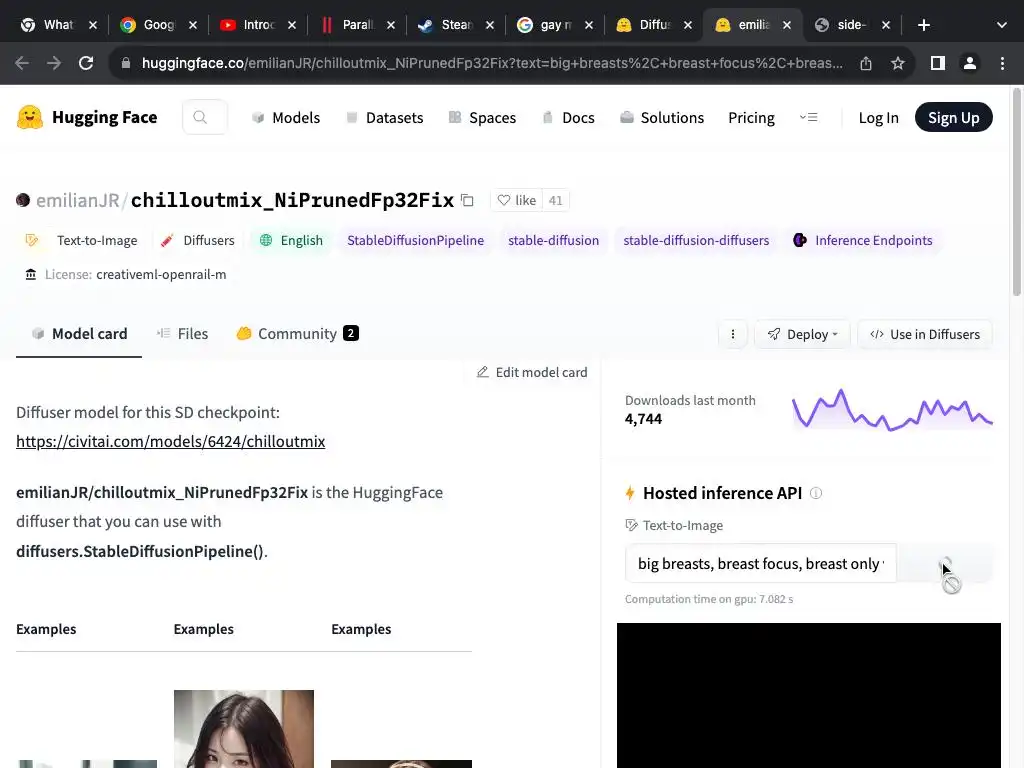This screenshot has height=768, width=1024.
Task: Click the Sign Up button
Action: click(953, 118)
